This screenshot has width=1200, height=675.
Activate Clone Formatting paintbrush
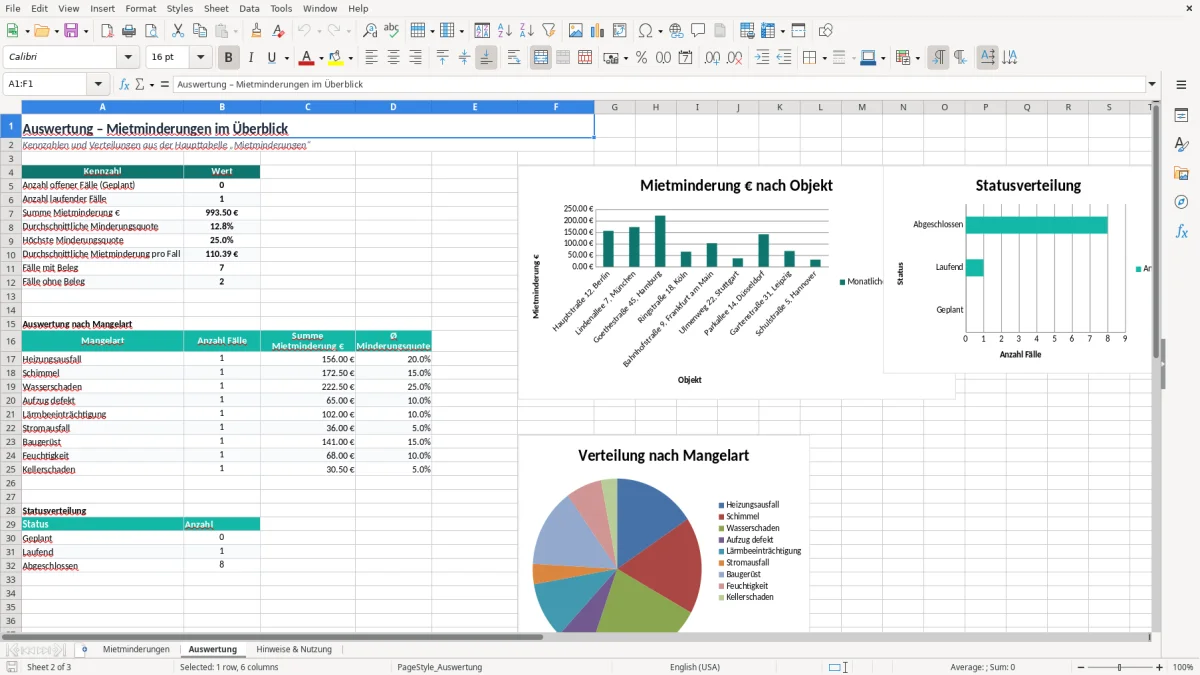pyautogui.click(x=257, y=31)
